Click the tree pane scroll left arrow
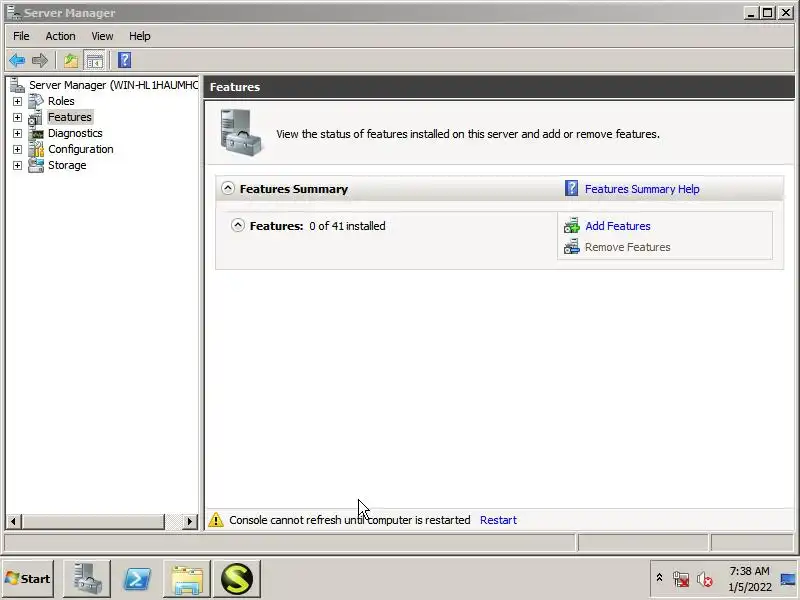 [13, 521]
